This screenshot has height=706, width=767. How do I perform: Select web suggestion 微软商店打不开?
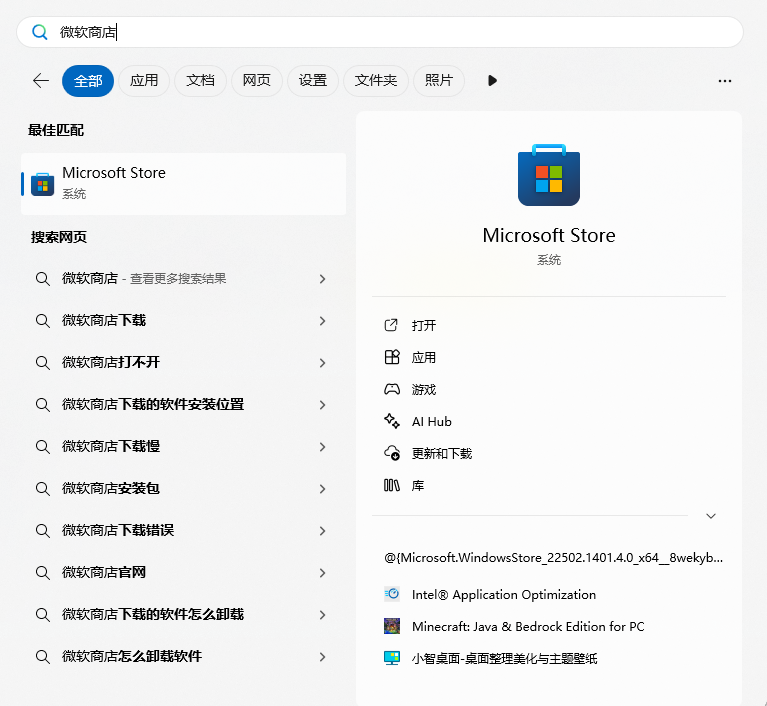click(x=181, y=363)
